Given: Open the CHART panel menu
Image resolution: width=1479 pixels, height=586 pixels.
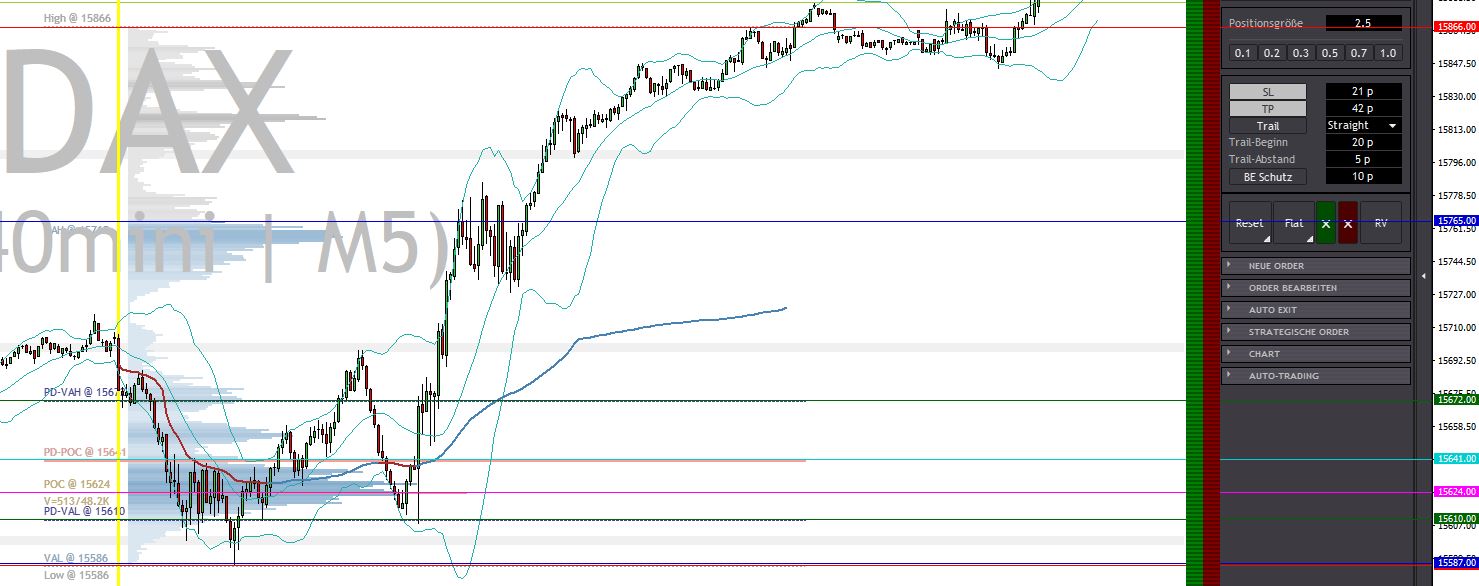Looking at the screenshot, I should click(1315, 353).
